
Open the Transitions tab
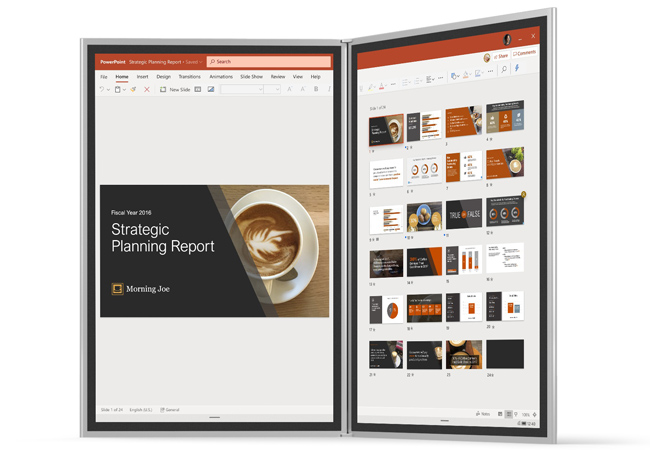click(189, 77)
